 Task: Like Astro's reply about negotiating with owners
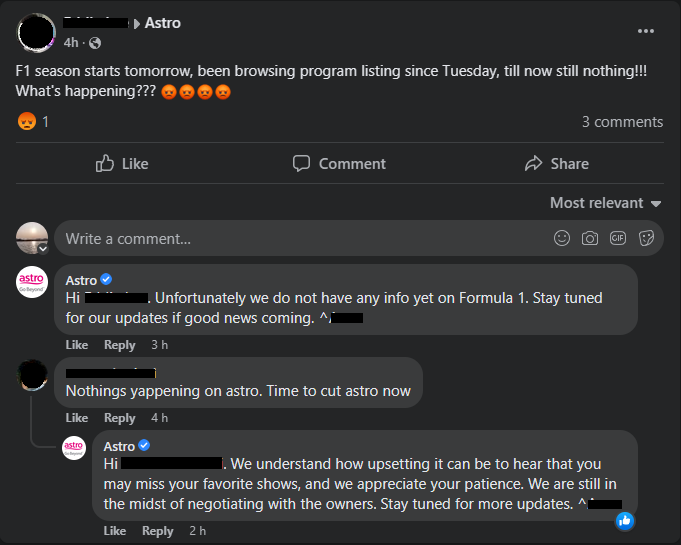point(115,531)
